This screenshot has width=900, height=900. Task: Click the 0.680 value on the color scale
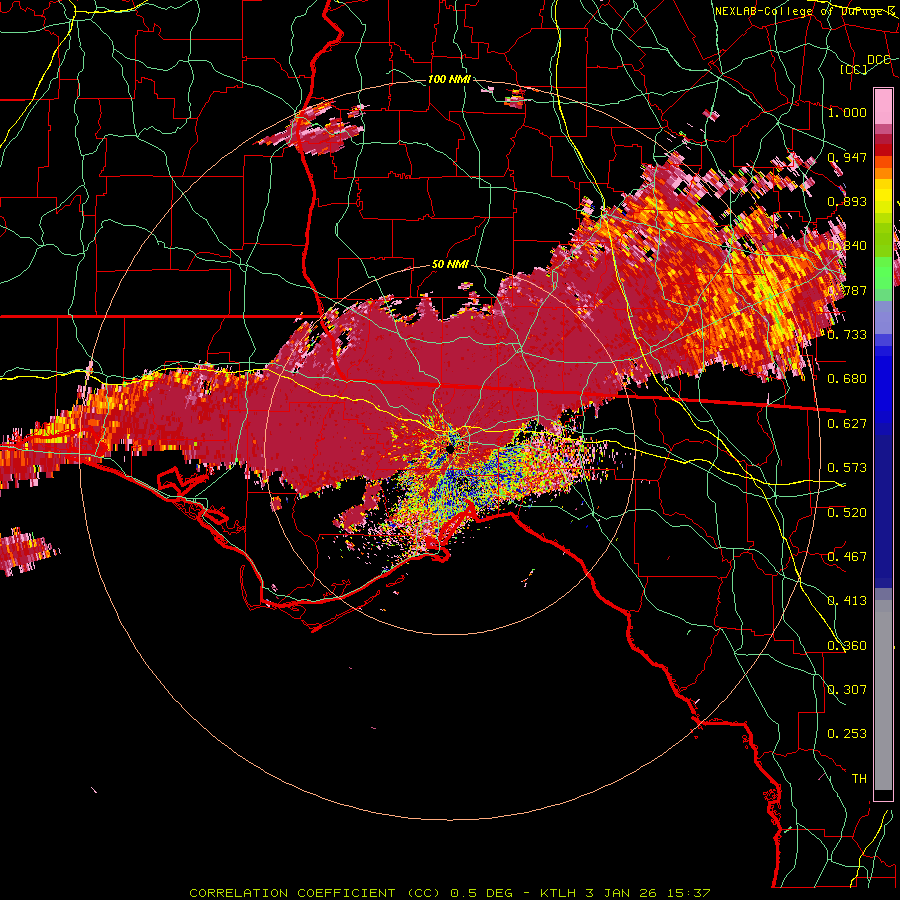pyautogui.click(x=847, y=379)
